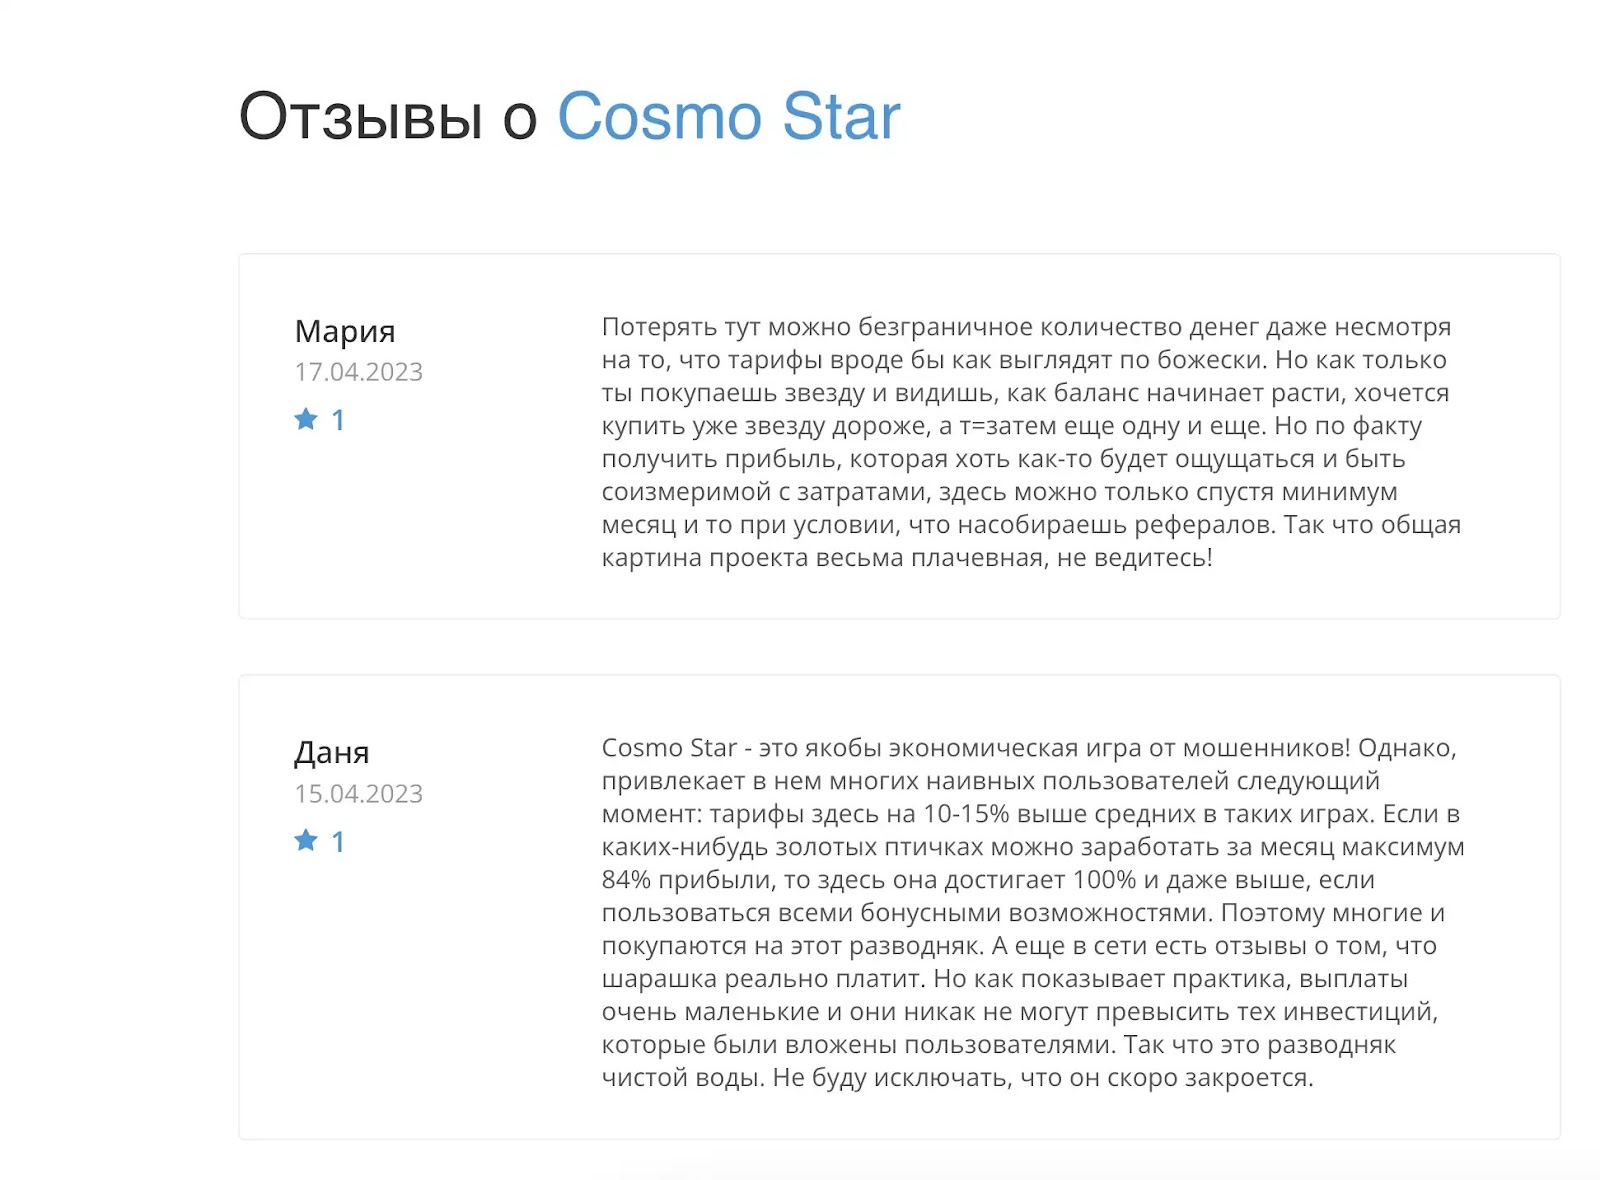Screen dimensions: 1600x1180
Task: Click the word "безграничное" in Мария's review
Action: click(x=945, y=327)
